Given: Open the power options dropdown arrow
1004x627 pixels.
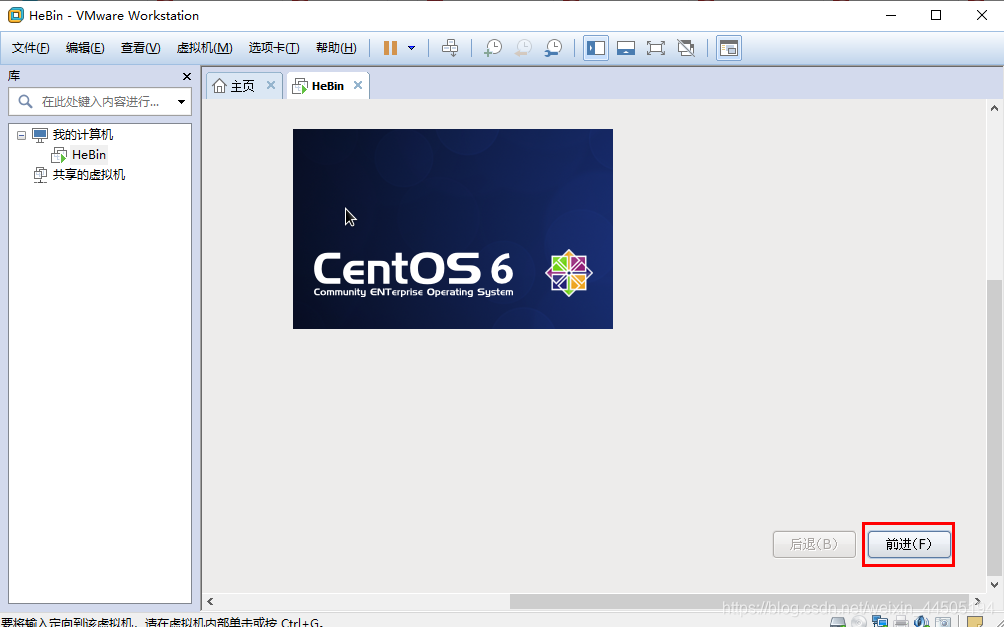Looking at the screenshot, I should (411, 48).
